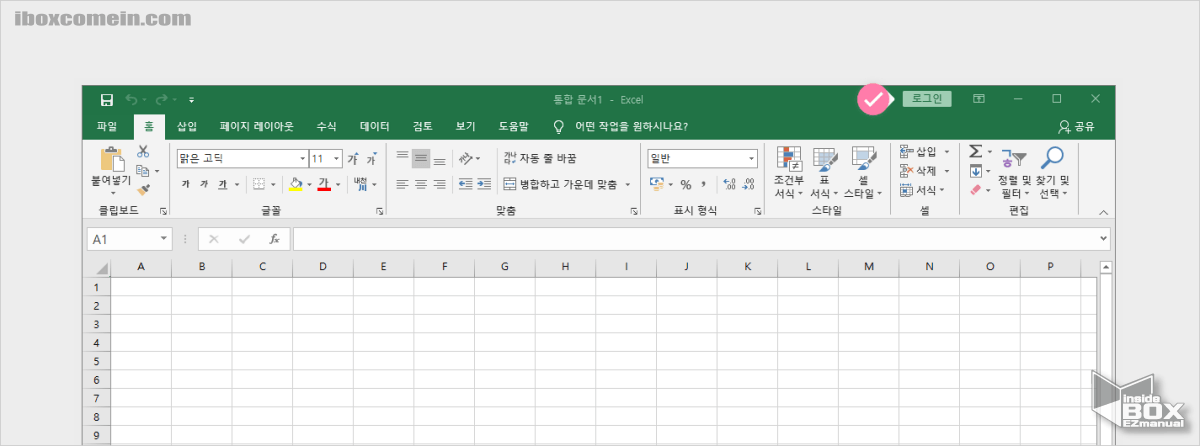The width and height of the screenshot is (1200, 446).
Task: Switch to the Formulas (수식) tab
Action: 327,126
